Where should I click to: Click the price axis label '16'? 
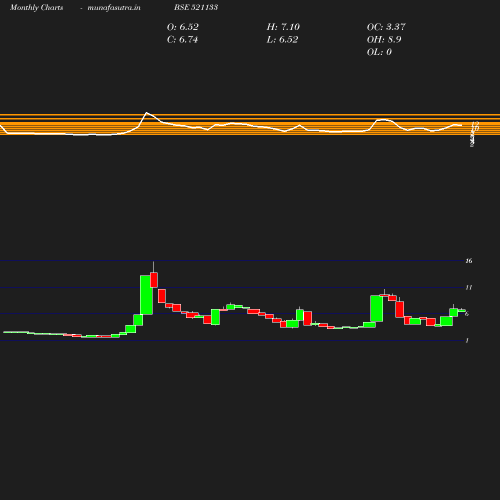(469, 261)
